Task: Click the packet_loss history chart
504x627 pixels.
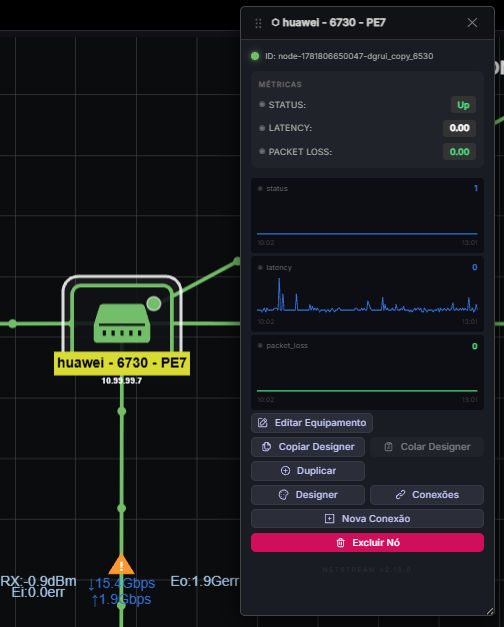Action: [x=368, y=372]
